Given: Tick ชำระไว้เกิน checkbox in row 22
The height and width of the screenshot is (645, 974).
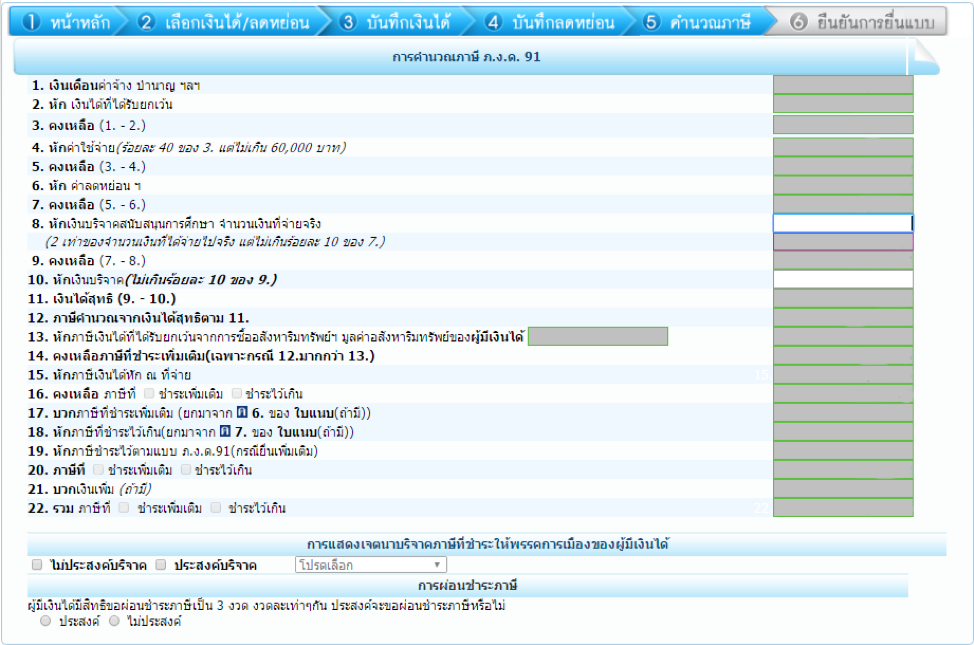Looking at the screenshot, I should coord(216,508).
